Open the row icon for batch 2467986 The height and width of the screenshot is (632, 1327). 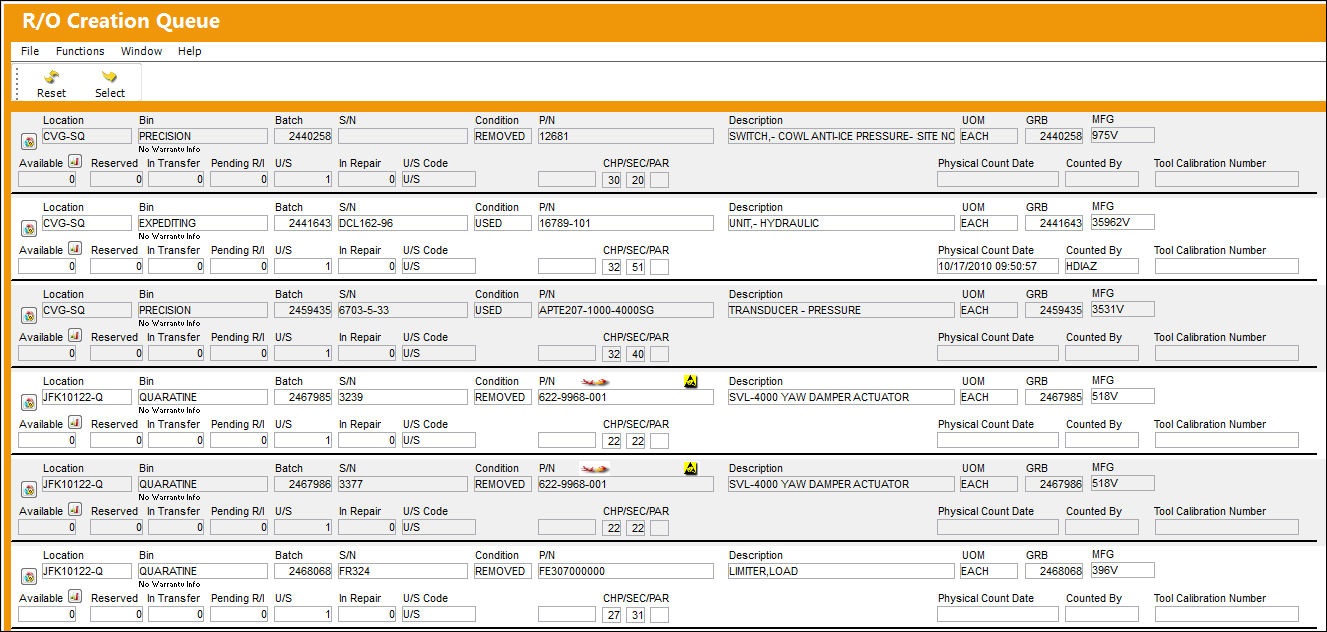coord(28,490)
